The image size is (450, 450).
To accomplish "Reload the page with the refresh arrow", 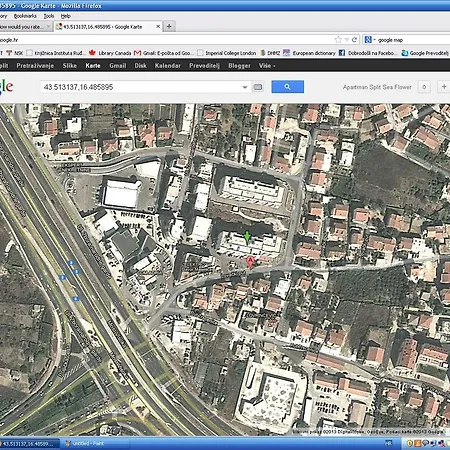I will click(x=354, y=40).
